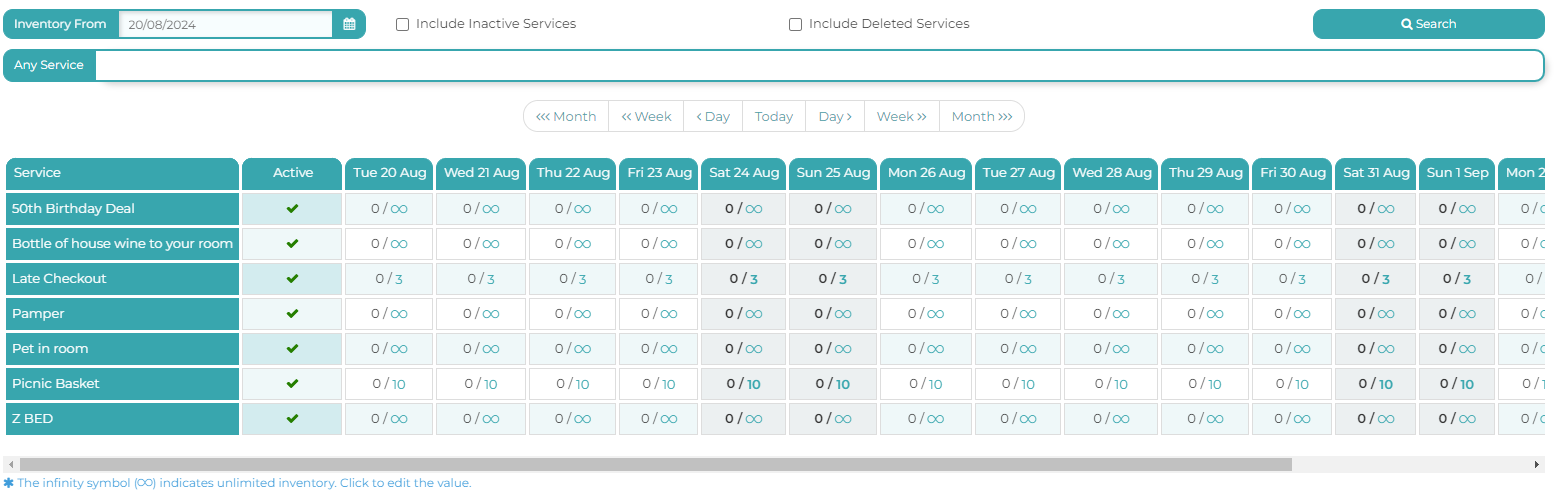Select the Z BED service row
The height and width of the screenshot is (503, 1555).
click(122, 419)
